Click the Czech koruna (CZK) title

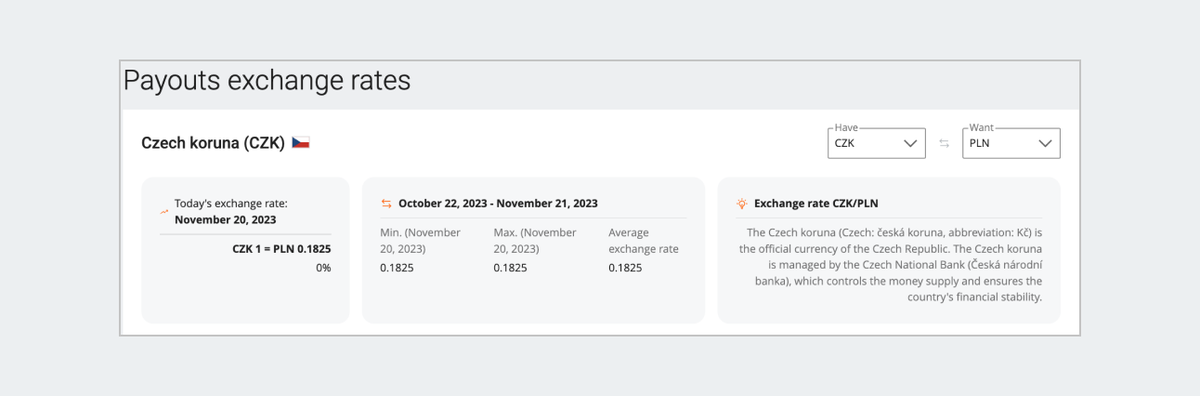(213, 143)
